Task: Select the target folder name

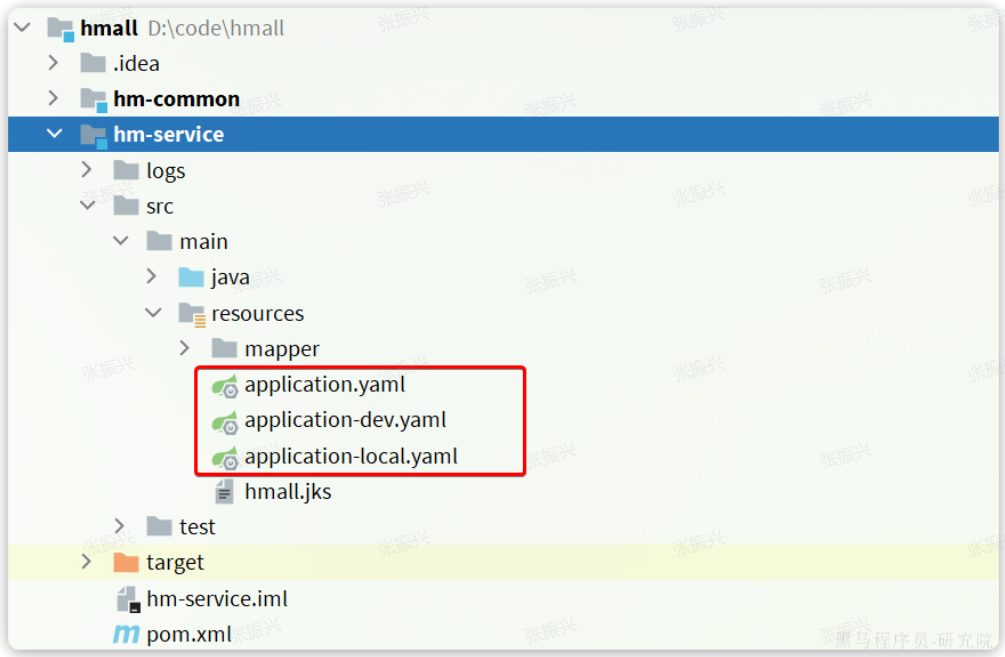Action: pos(175,563)
